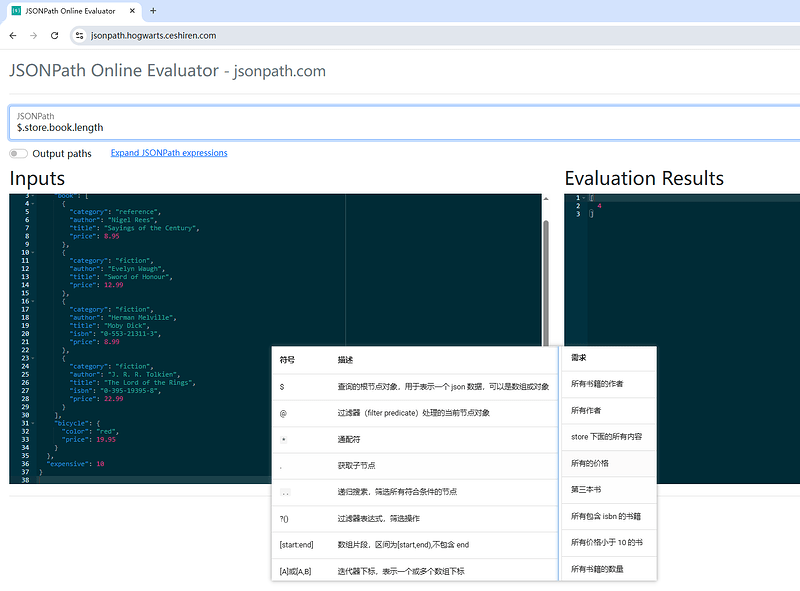Click the result value 4 in Evaluation Results
800x591 pixels.
599,206
